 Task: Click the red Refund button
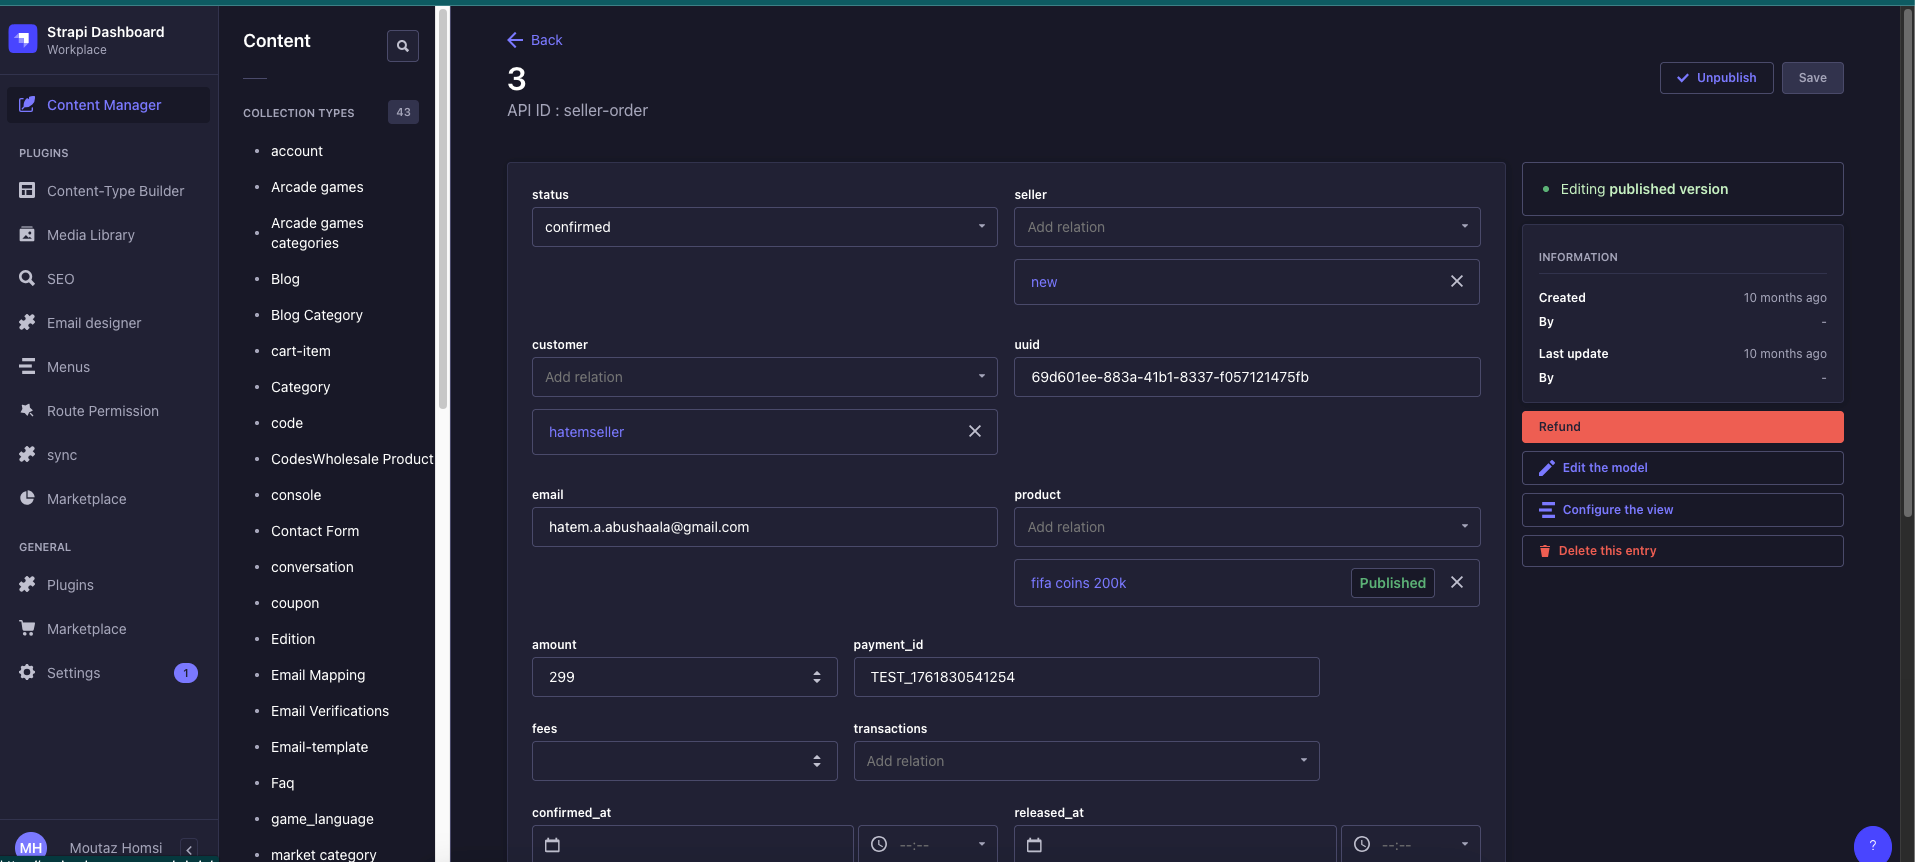[1682, 427]
